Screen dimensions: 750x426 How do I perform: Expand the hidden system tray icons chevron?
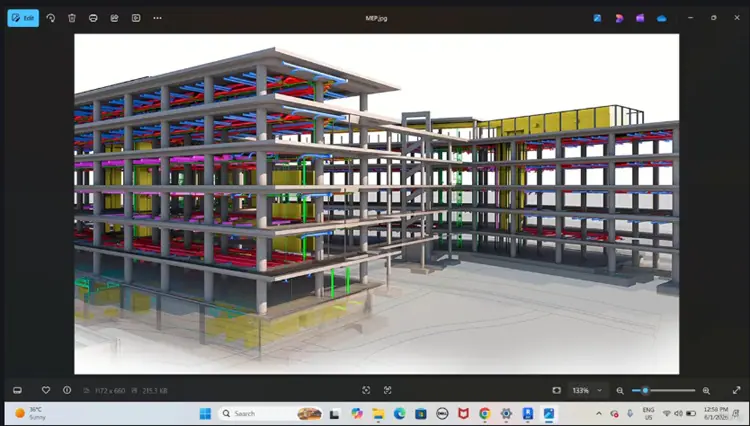pos(599,414)
